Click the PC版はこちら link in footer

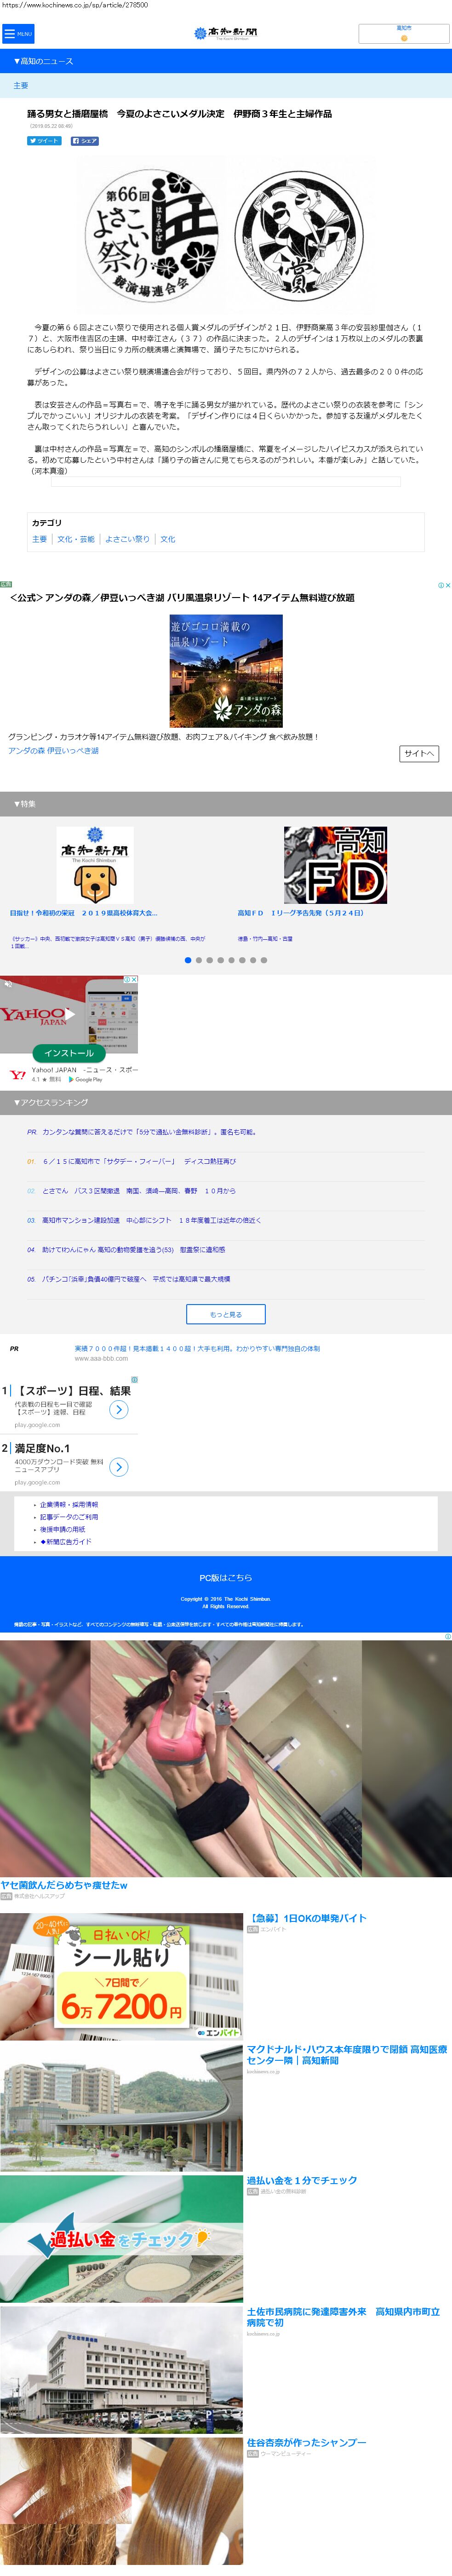(226, 1578)
